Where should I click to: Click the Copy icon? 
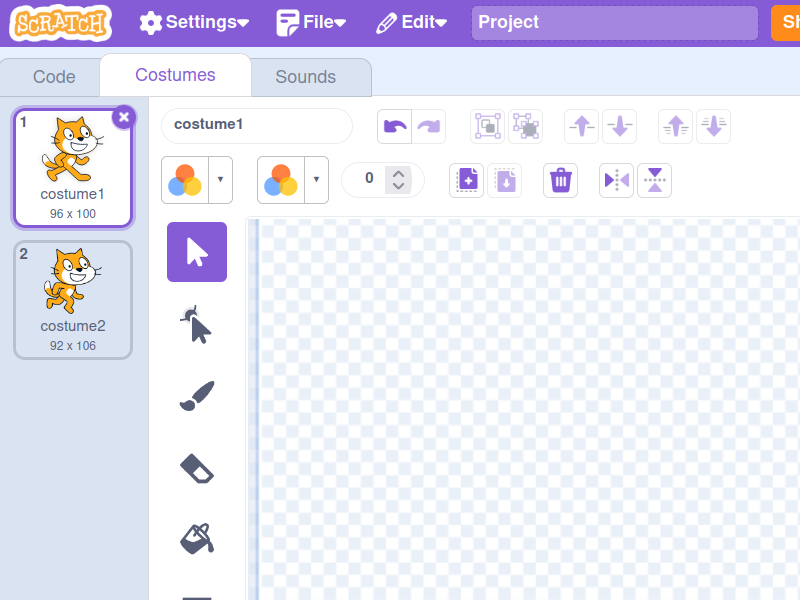pyautogui.click(x=467, y=180)
